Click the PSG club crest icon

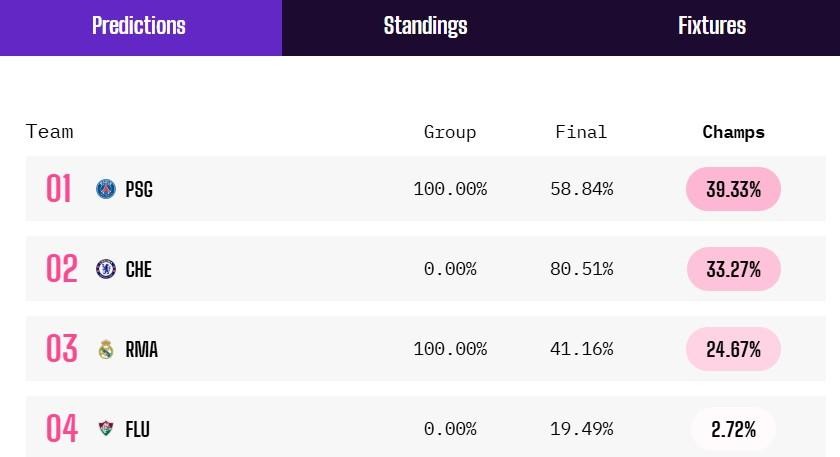pyautogui.click(x=106, y=189)
